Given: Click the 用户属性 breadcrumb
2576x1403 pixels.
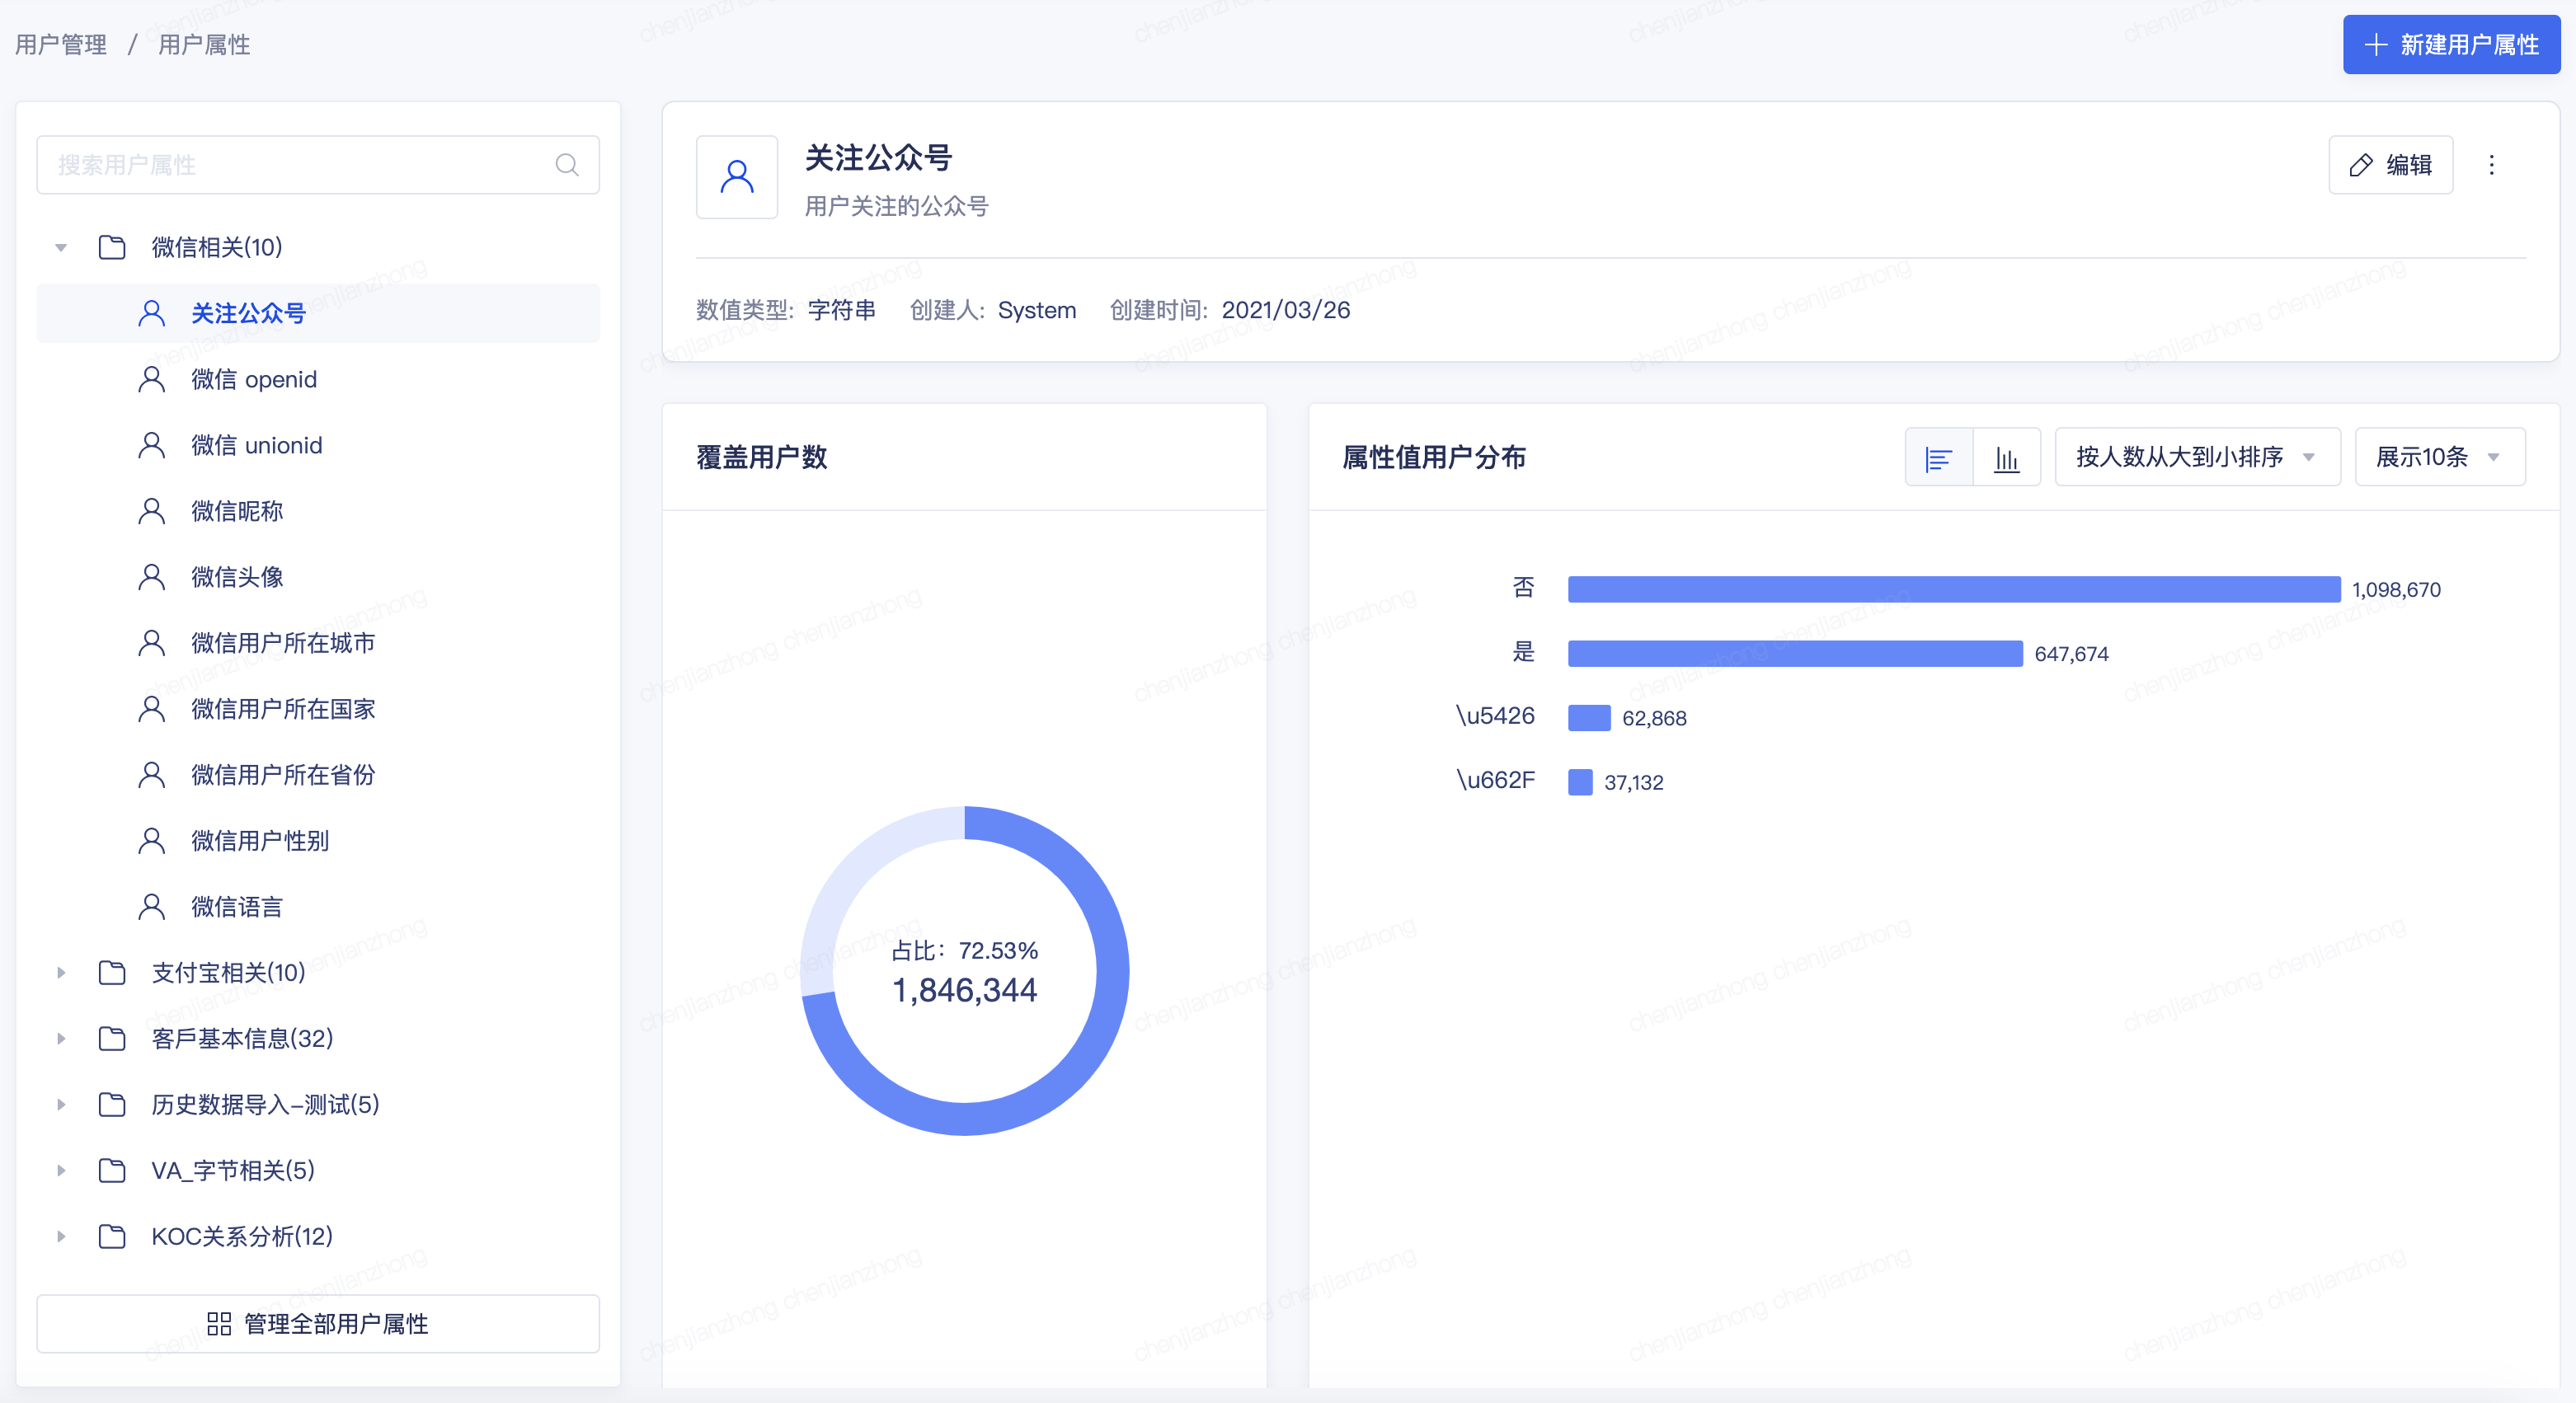Looking at the screenshot, I should (204, 44).
